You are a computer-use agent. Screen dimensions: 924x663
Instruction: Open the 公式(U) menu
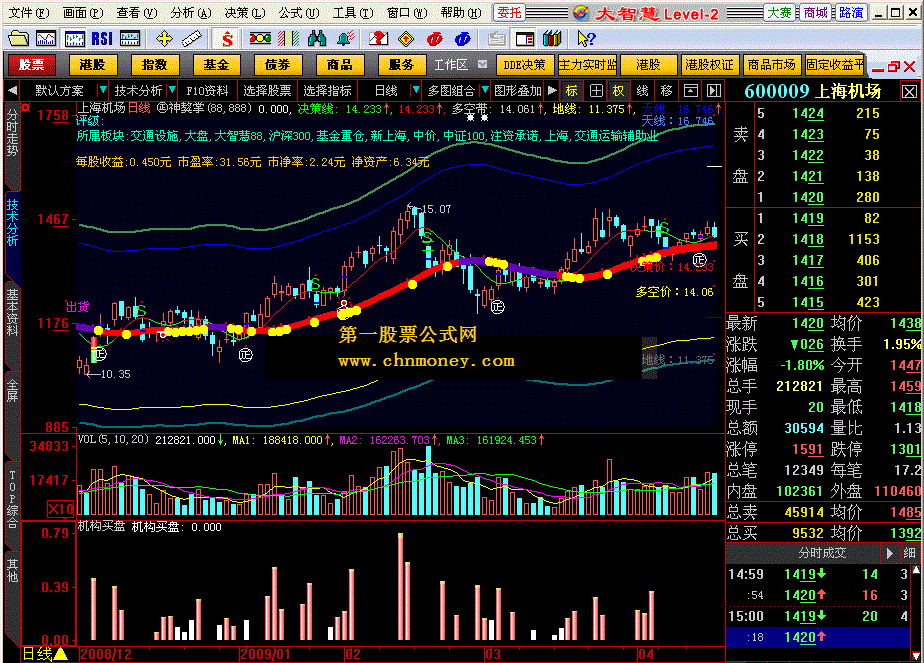(299, 12)
